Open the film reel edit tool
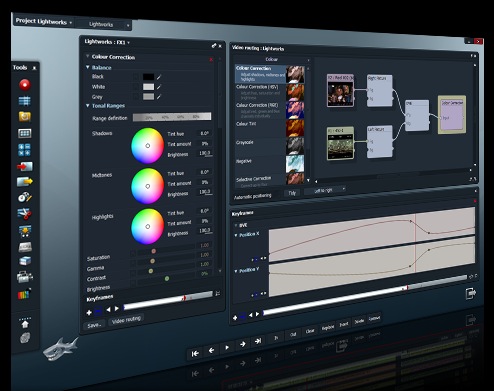494x391 pixels. coord(25,197)
